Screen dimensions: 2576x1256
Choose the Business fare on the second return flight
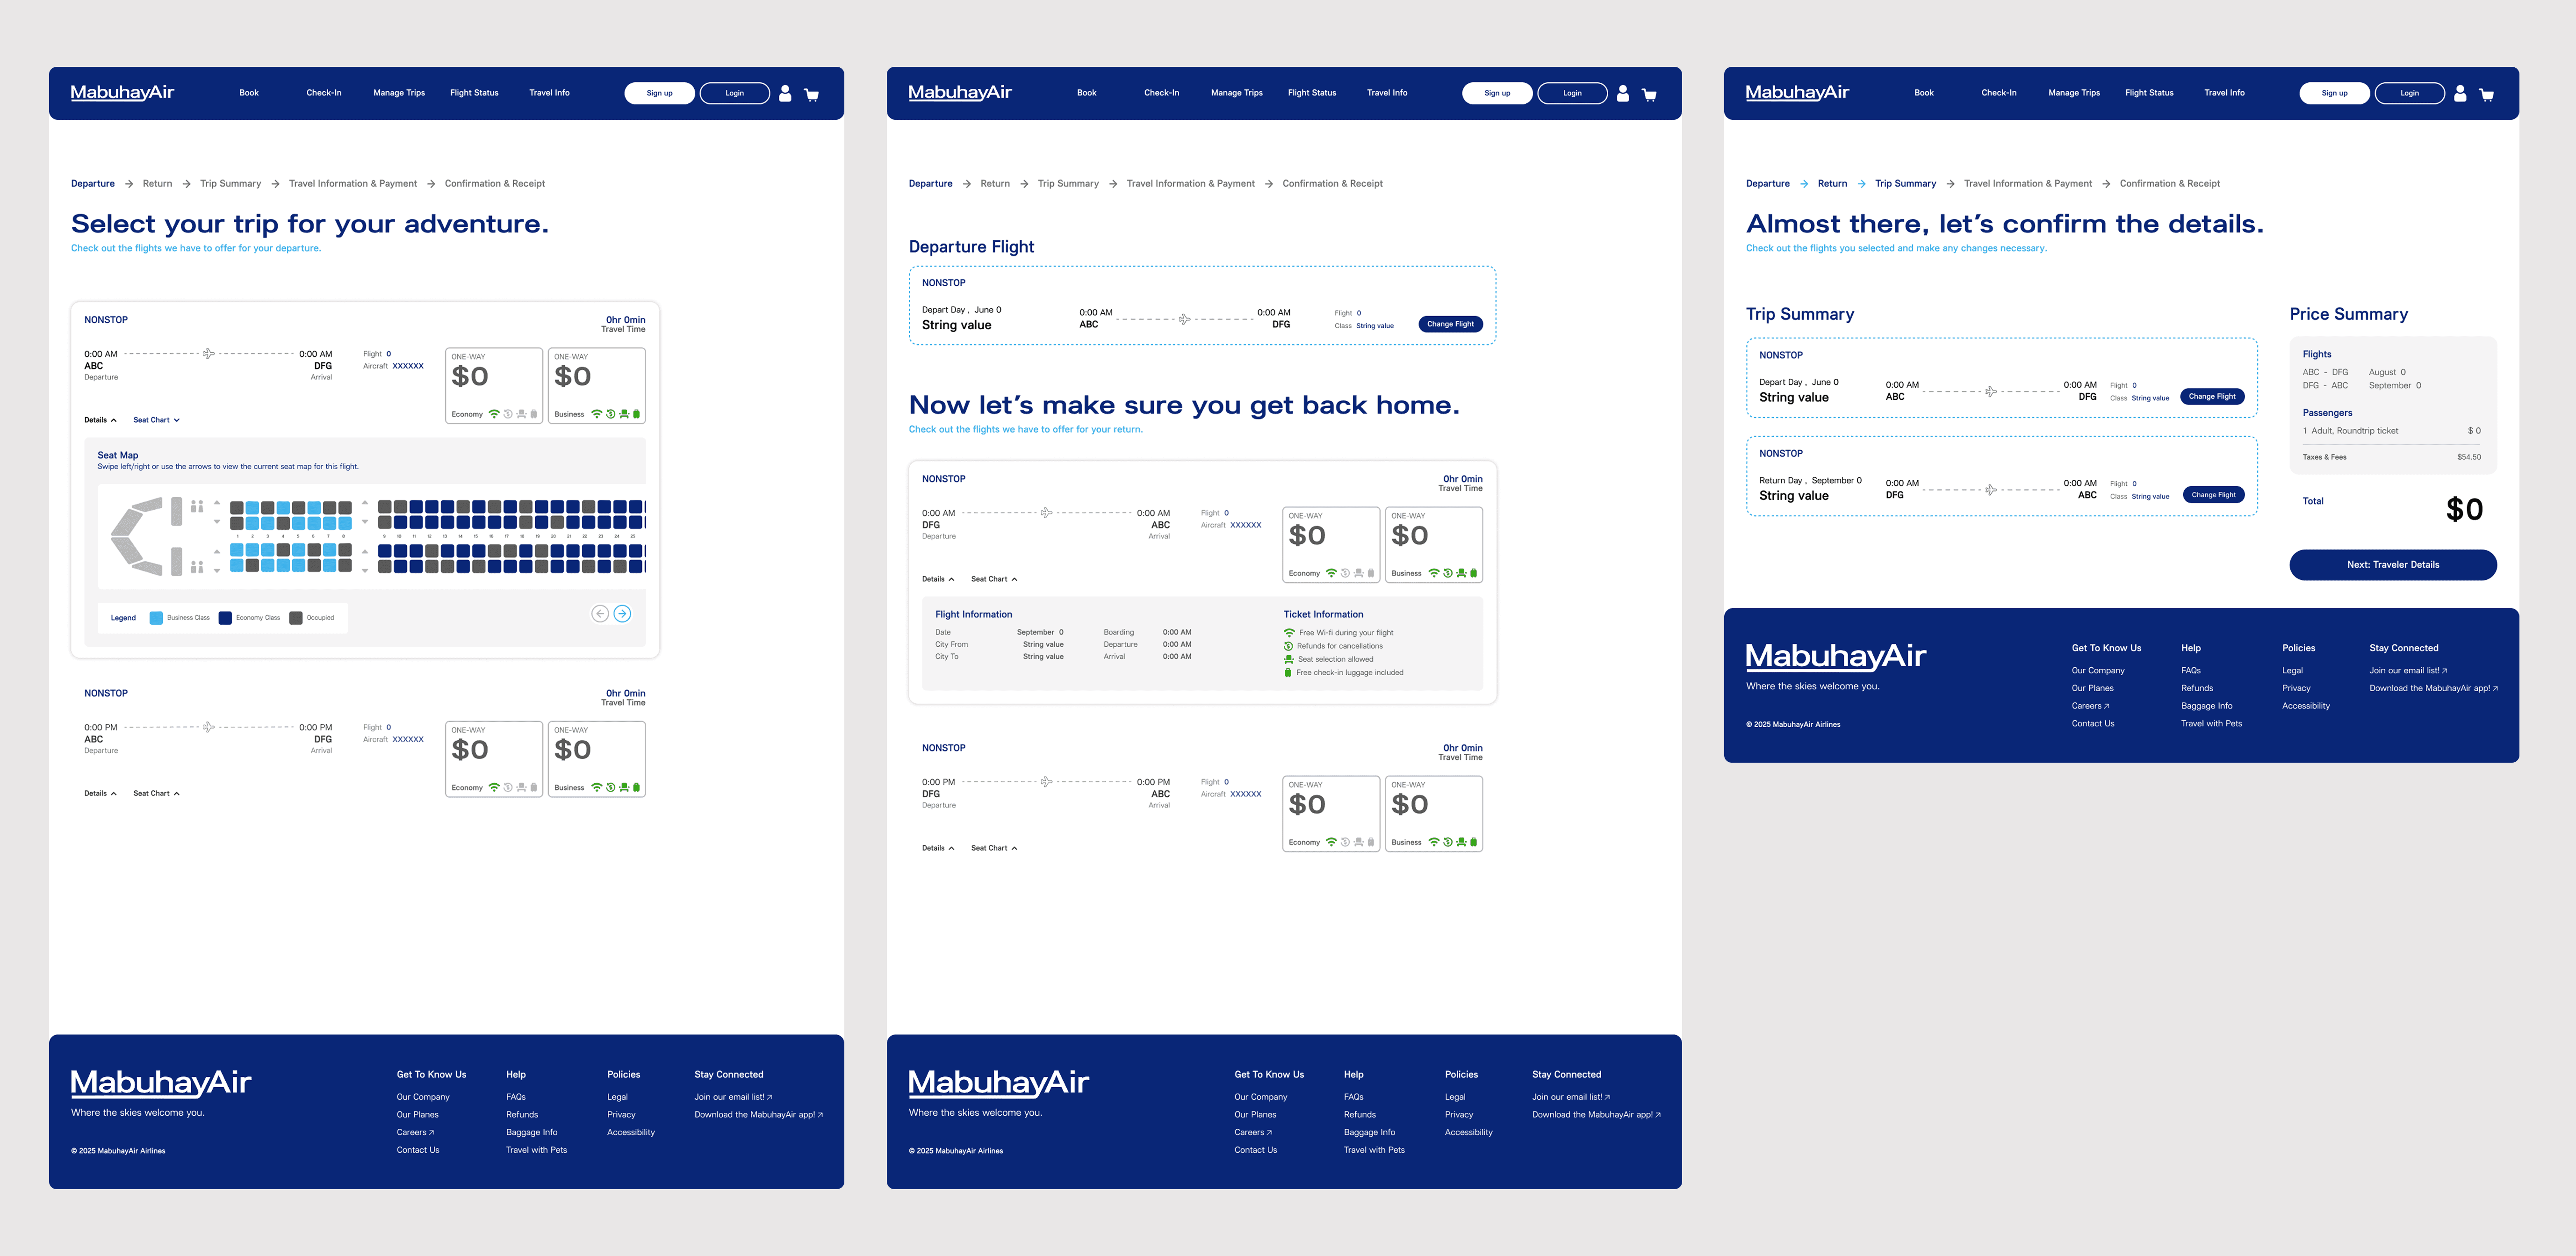(1433, 813)
